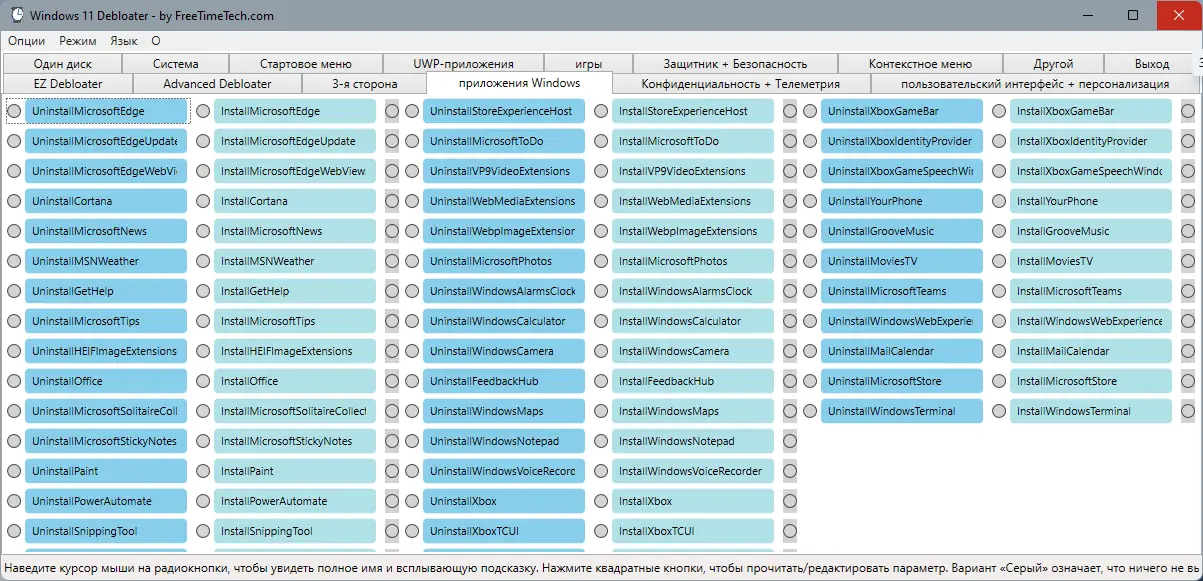Select the radio button for UninstallMSNWeather
Viewport: 1203px width, 581px height.
pyautogui.click(x=14, y=261)
